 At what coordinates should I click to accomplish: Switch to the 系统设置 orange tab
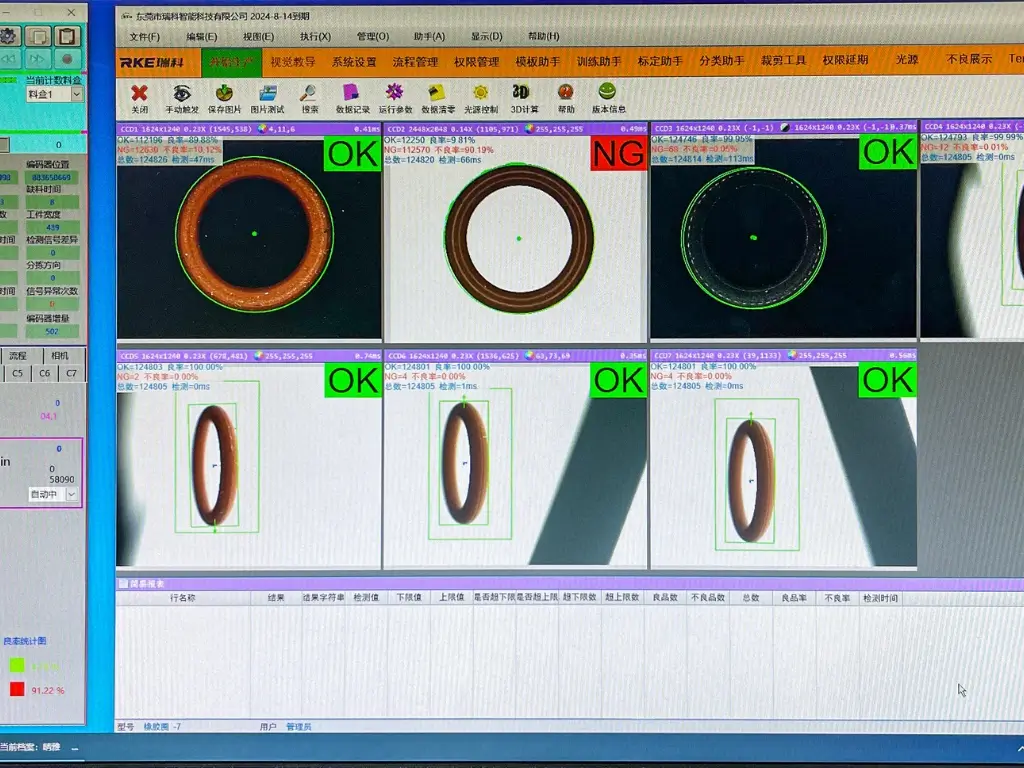[354, 61]
